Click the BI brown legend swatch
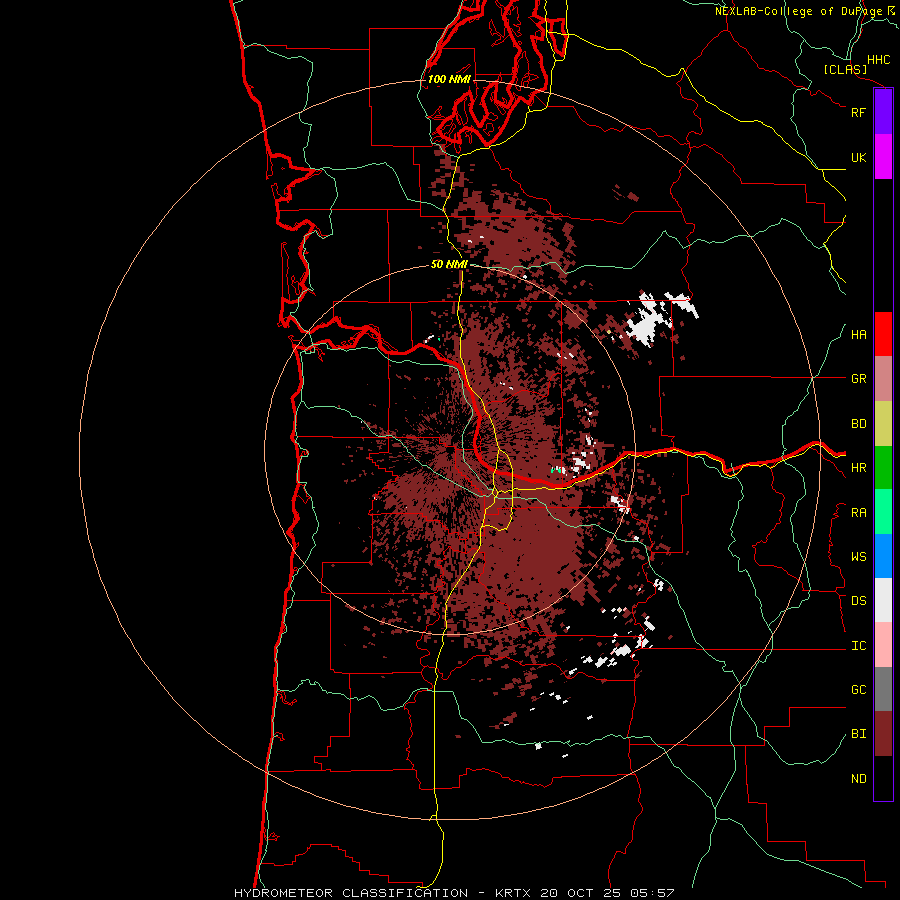The image size is (900, 900). click(x=883, y=734)
